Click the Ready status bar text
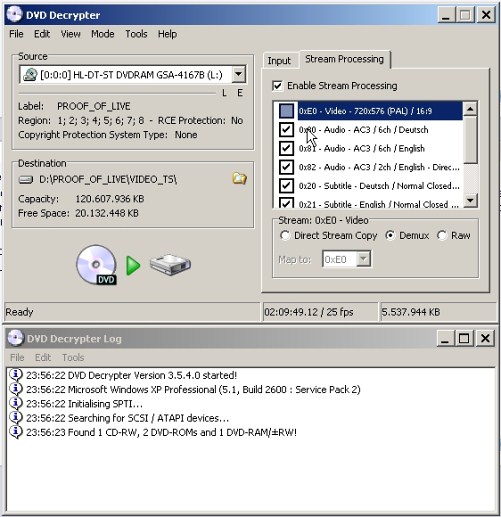Screen dimensions: 501x517 click(19, 312)
